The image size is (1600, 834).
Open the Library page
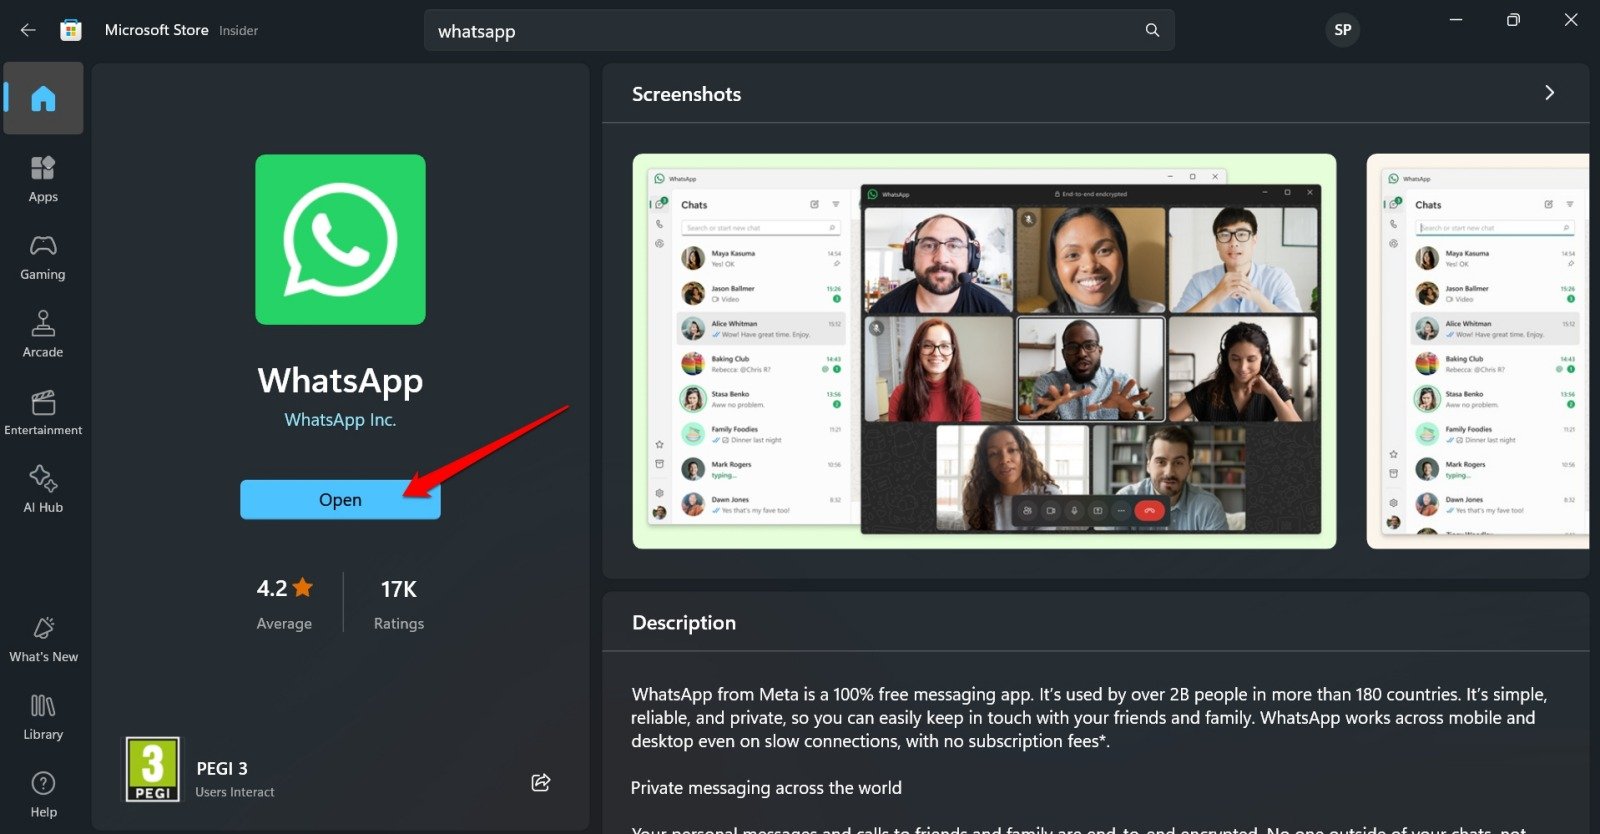(43, 717)
